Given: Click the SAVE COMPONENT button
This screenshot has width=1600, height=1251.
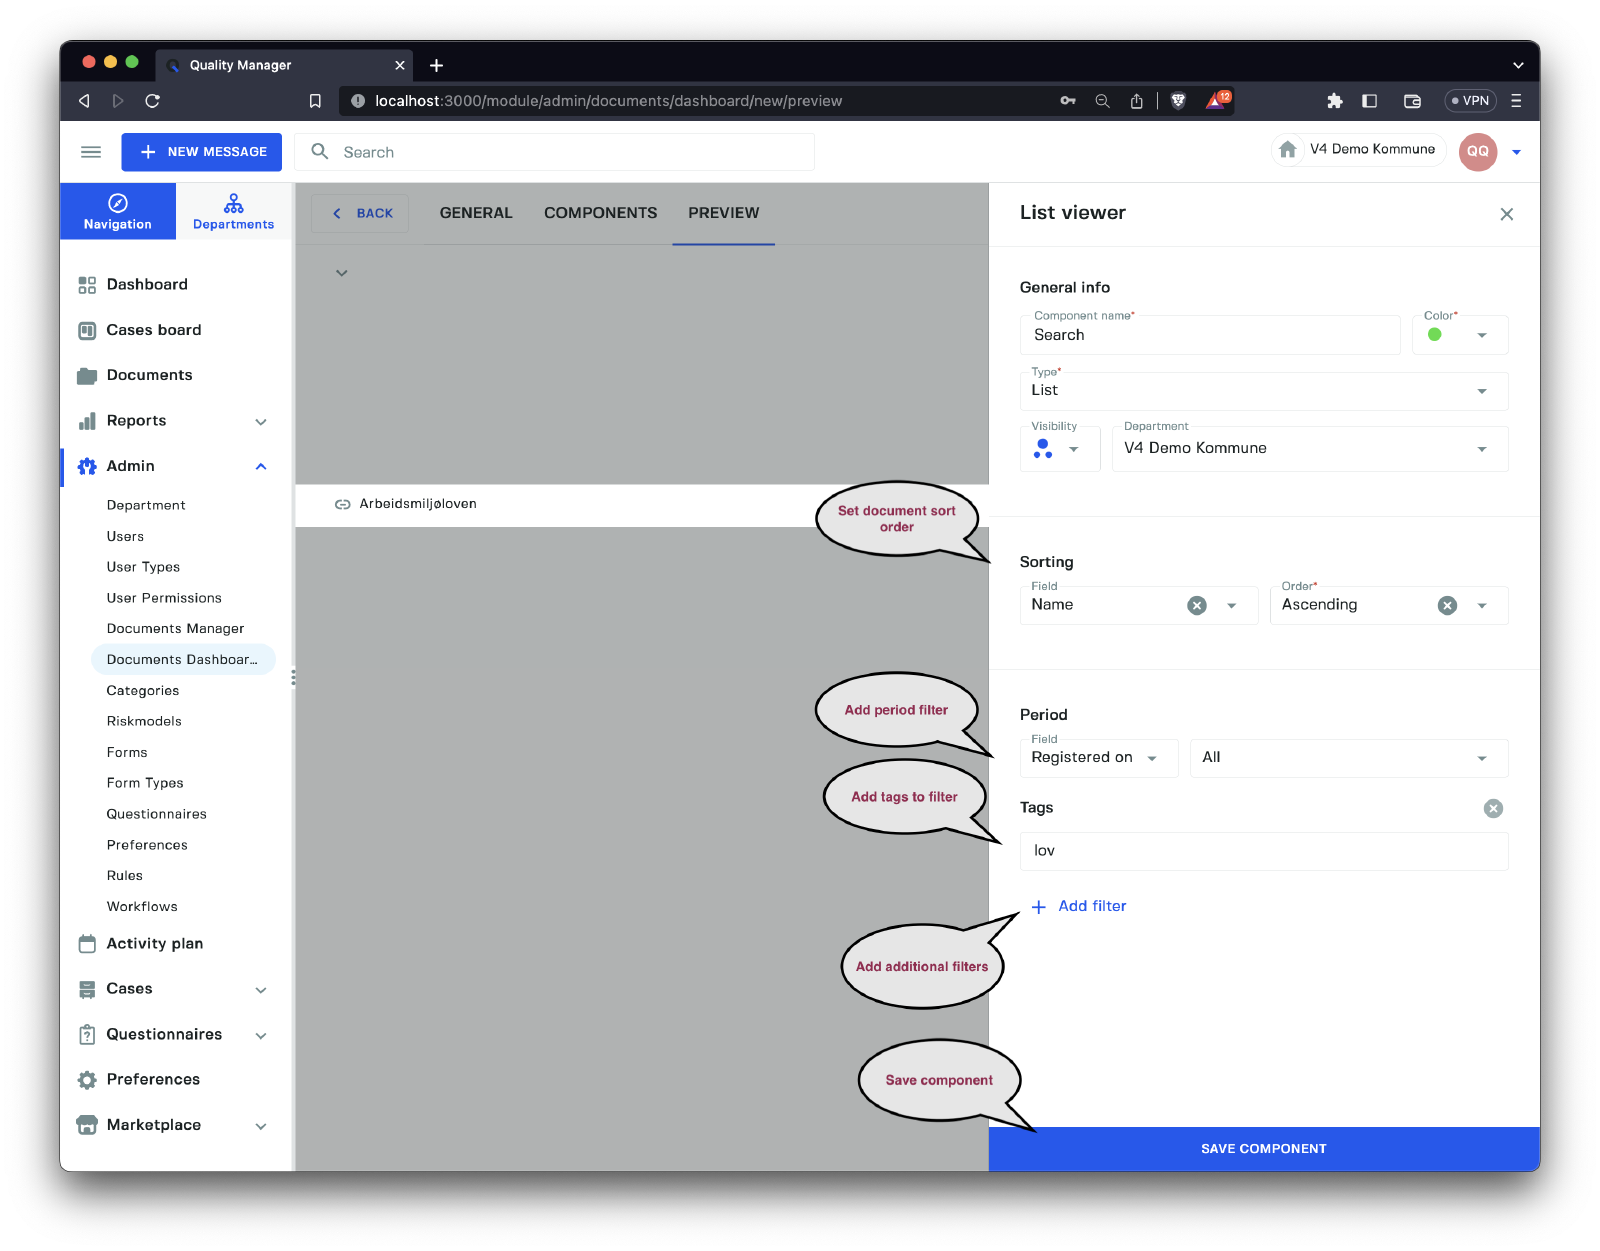Looking at the screenshot, I should pyautogui.click(x=1263, y=1149).
